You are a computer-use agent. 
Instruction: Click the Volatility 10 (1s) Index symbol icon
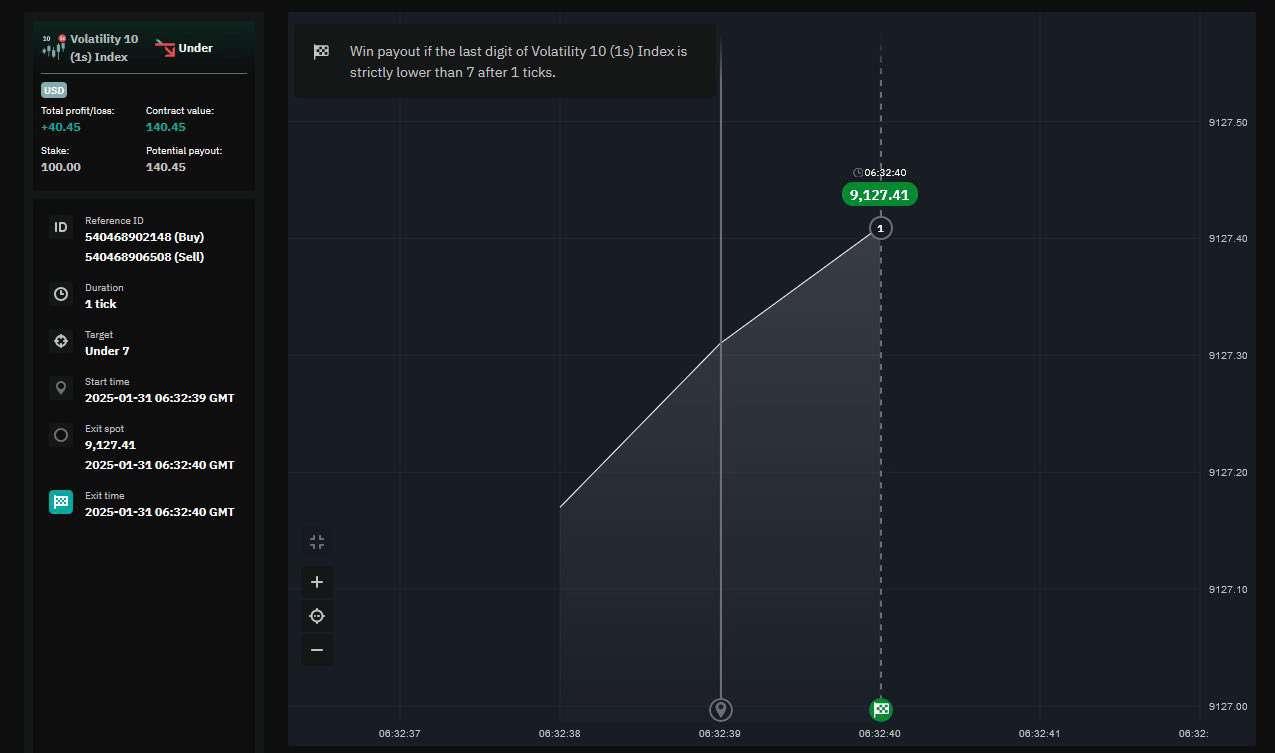tap(54, 46)
